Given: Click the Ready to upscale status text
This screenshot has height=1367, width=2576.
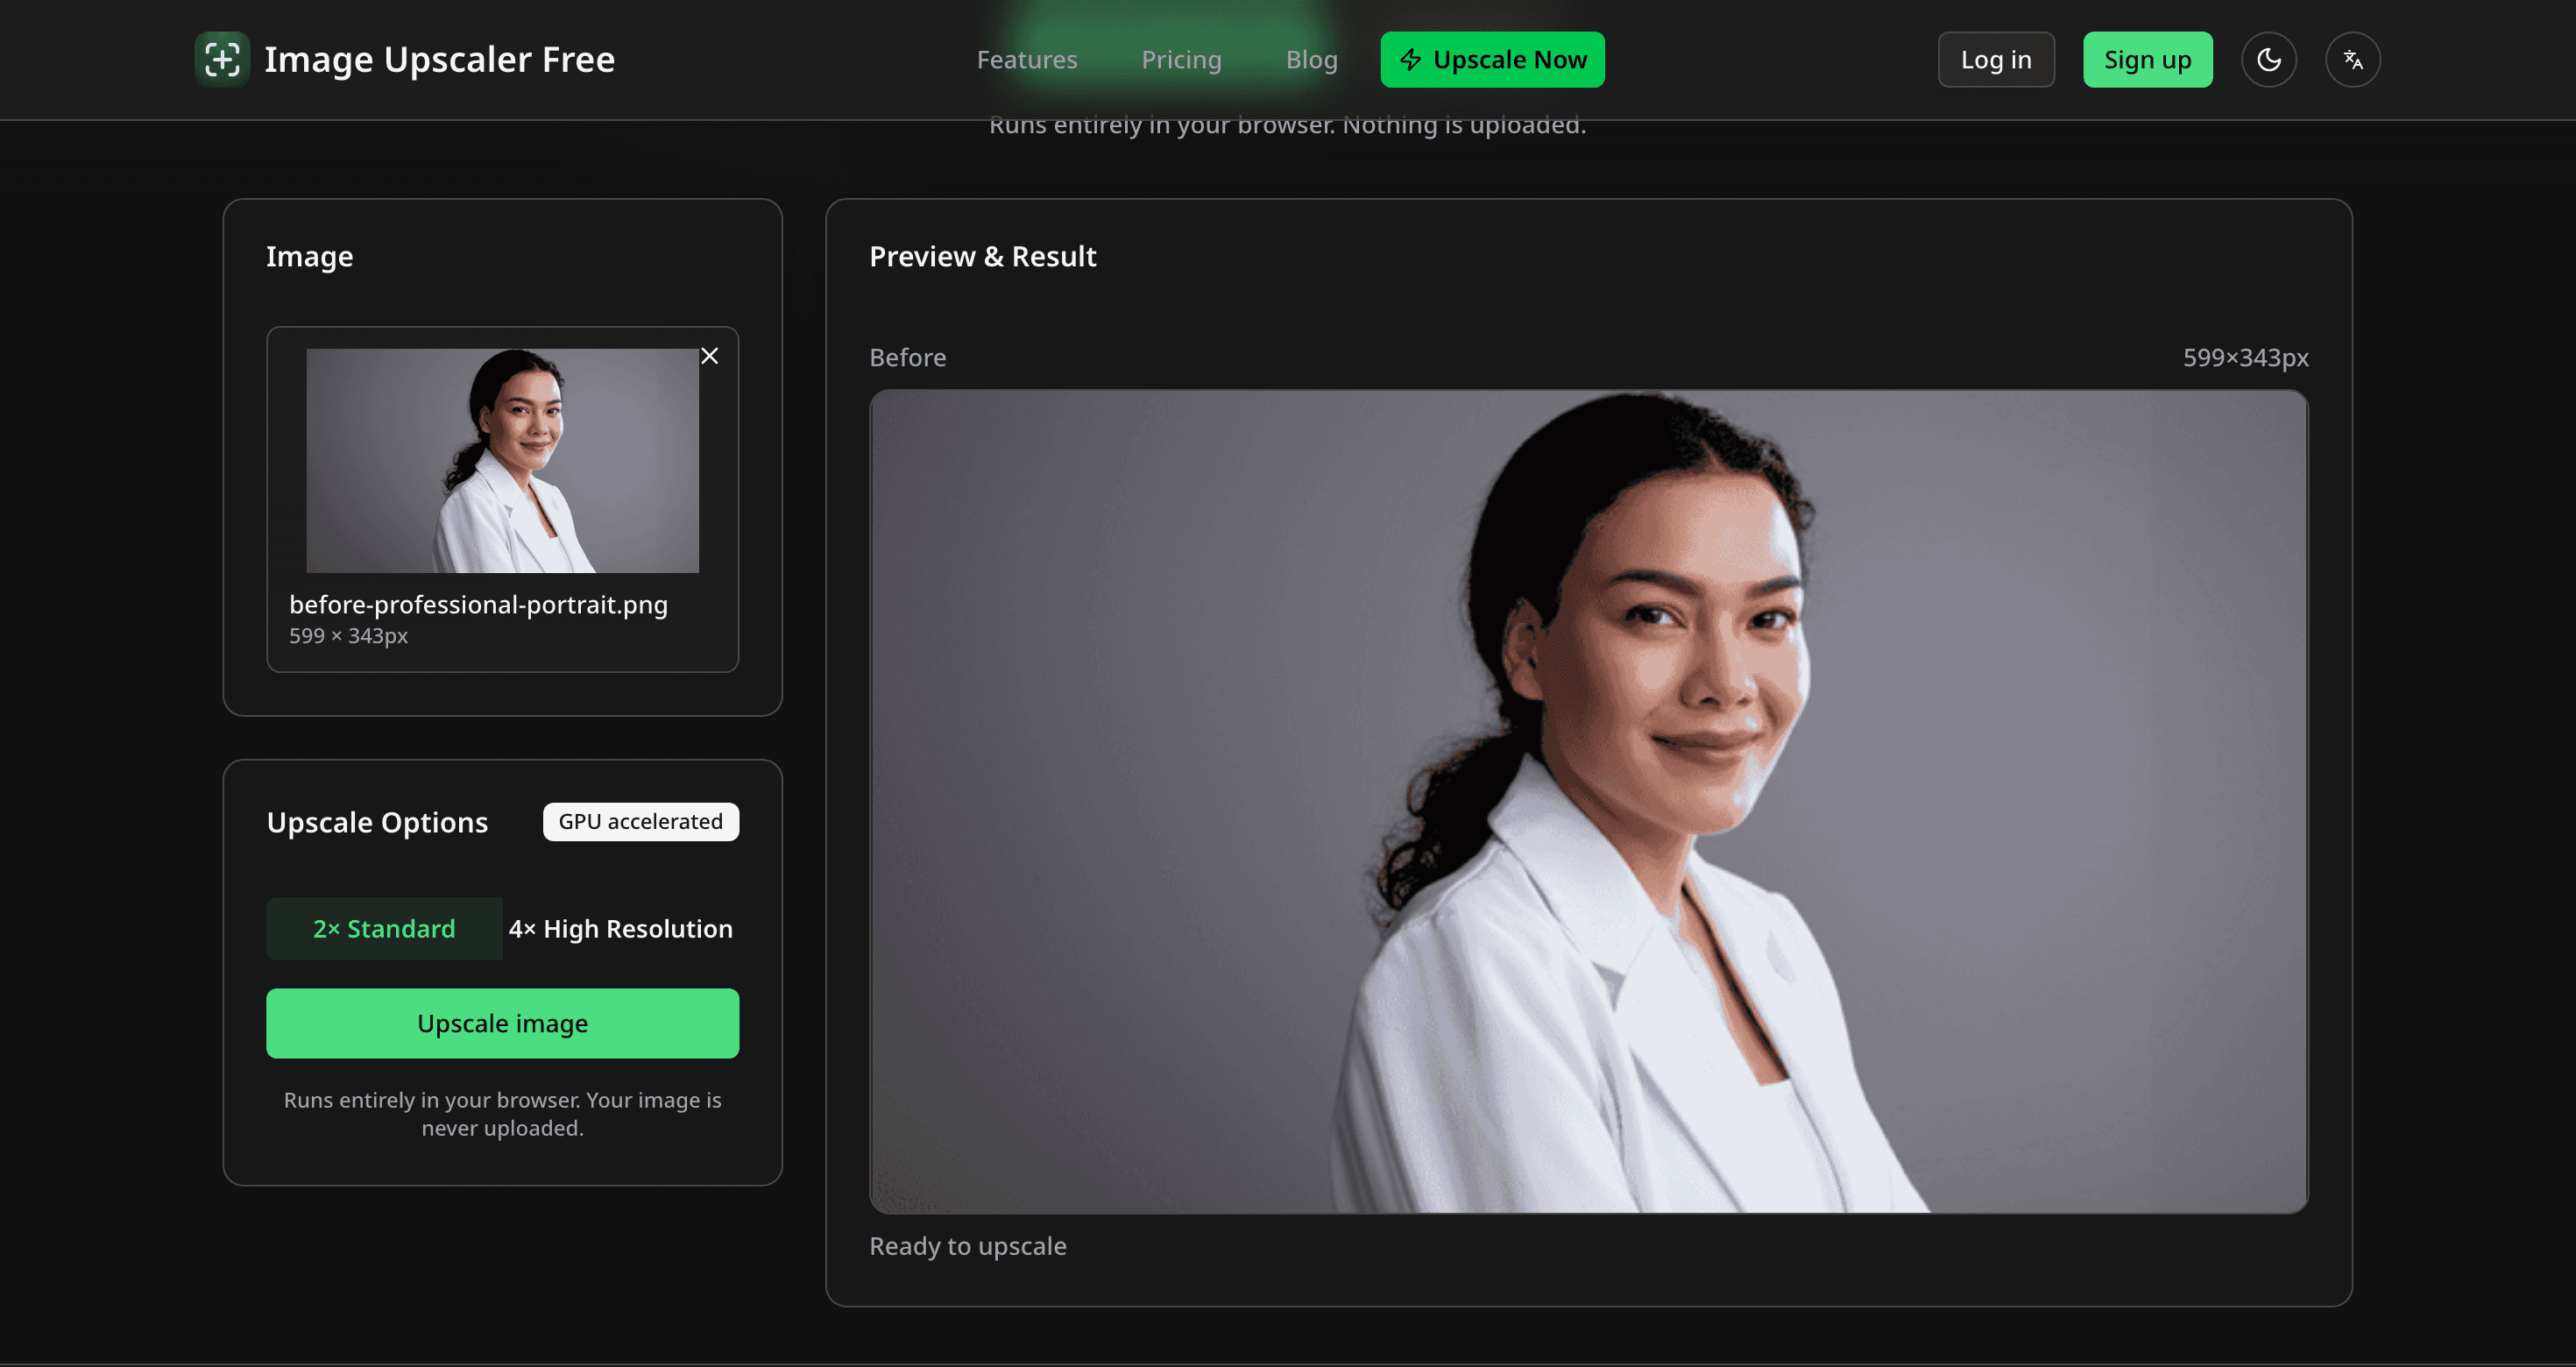Looking at the screenshot, I should pyautogui.click(x=967, y=1246).
